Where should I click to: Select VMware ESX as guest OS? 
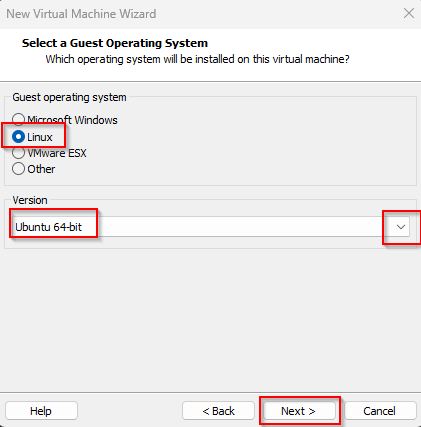pyautogui.click(x=18, y=153)
